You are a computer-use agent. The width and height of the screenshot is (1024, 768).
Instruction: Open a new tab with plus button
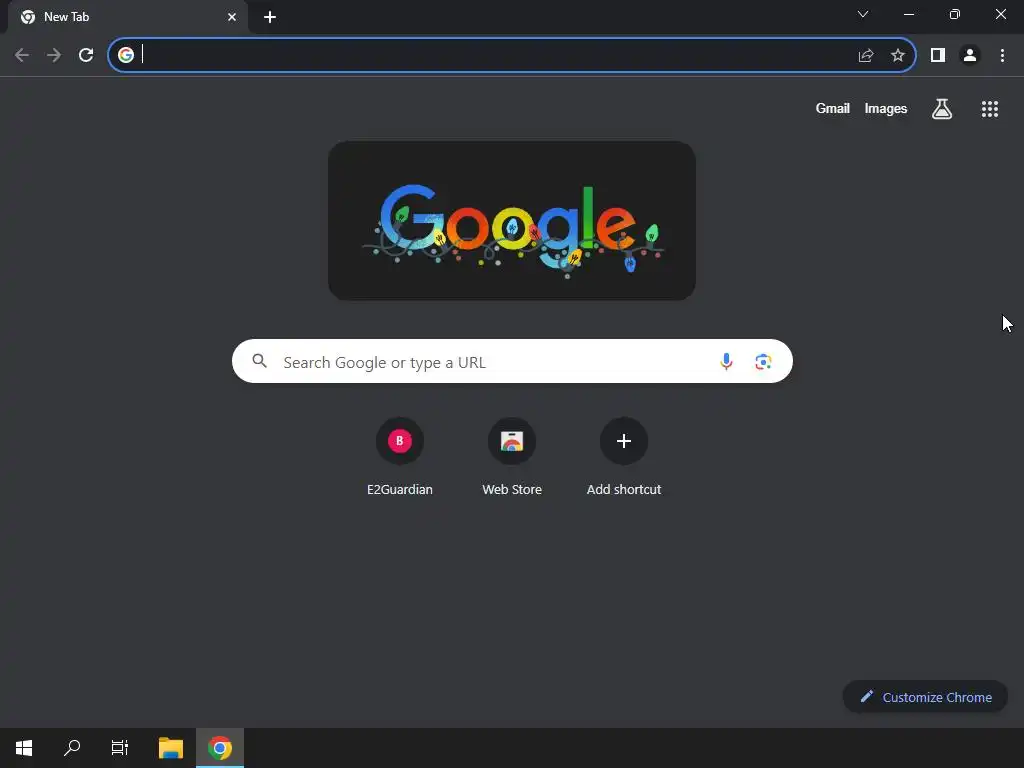[270, 18]
